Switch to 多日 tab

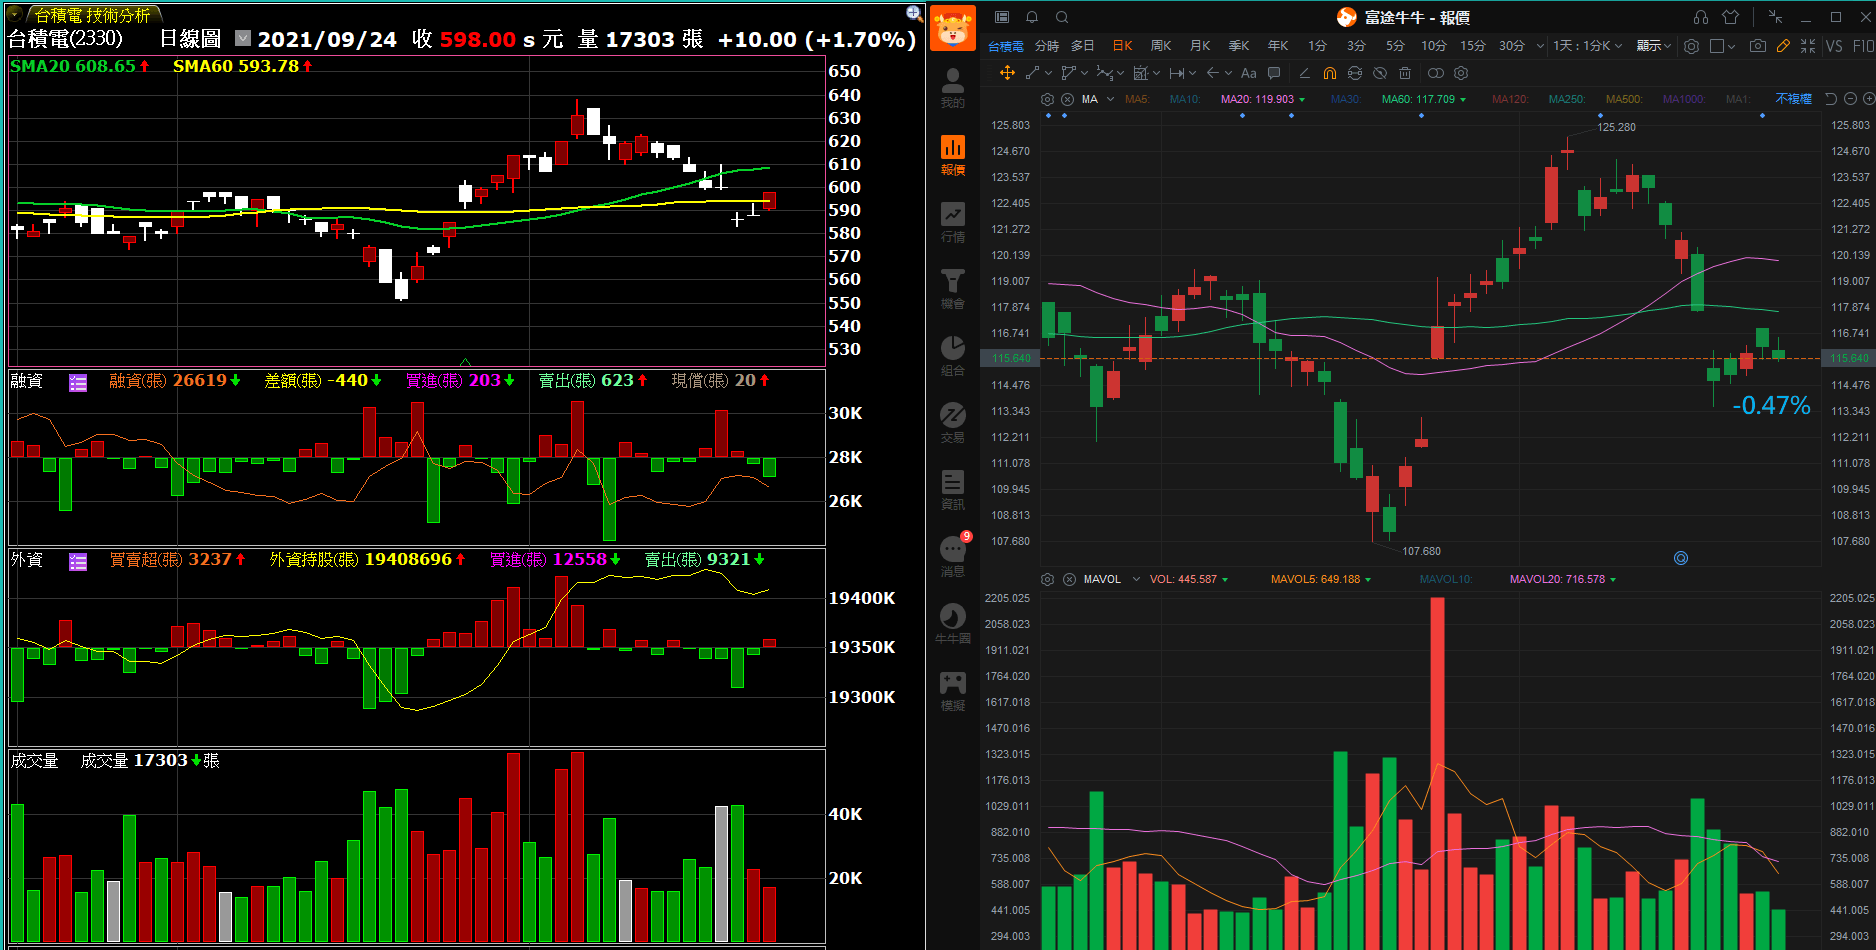point(1083,46)
